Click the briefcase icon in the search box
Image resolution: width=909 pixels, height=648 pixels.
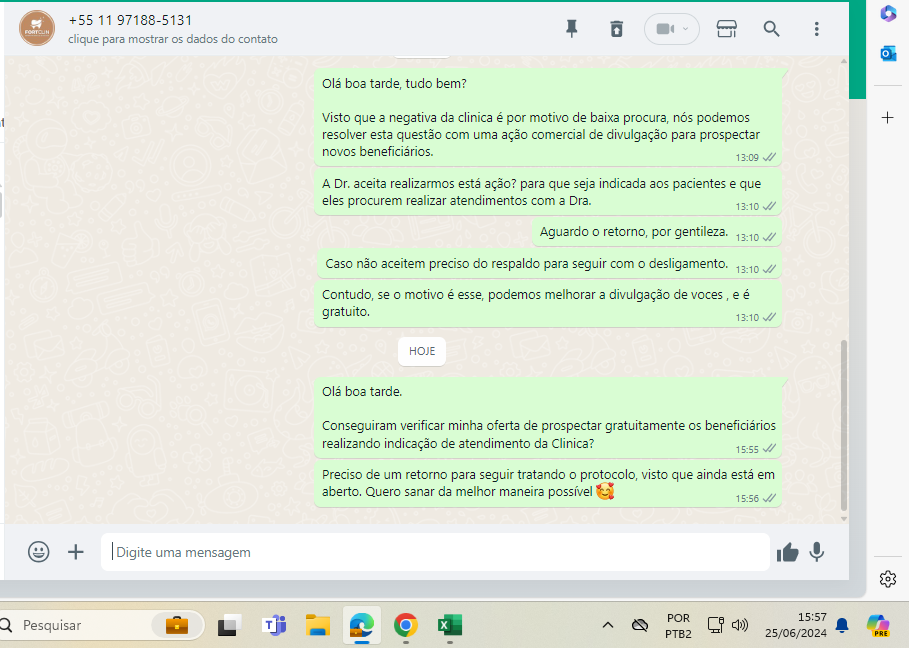point(177,625)
